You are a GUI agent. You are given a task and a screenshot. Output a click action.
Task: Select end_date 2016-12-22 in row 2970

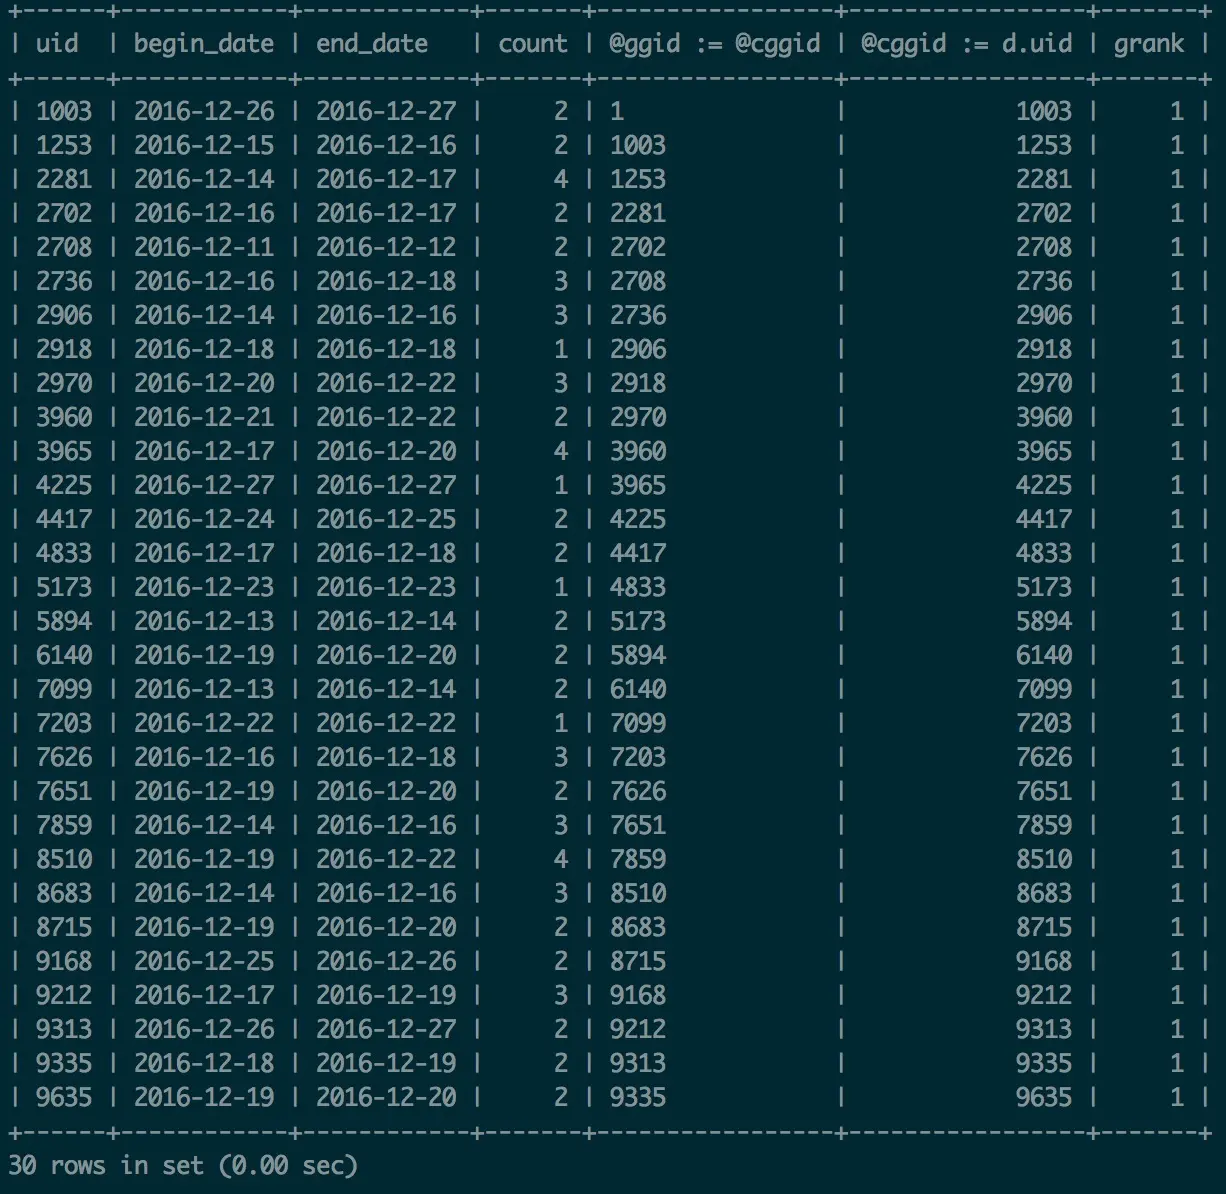386,383
